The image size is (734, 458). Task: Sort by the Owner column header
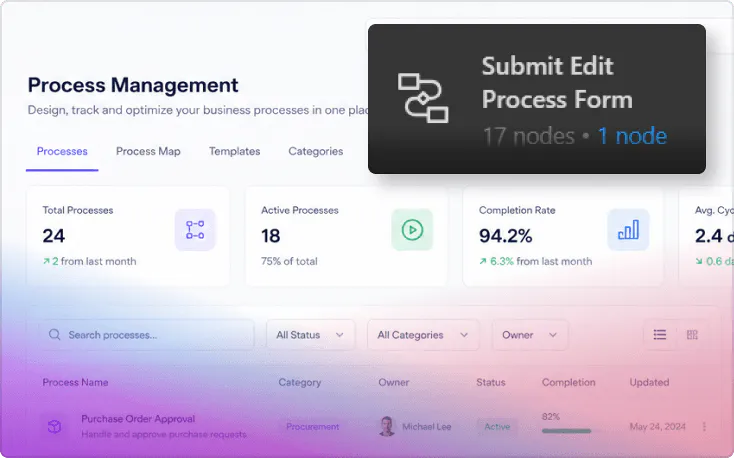394,383
